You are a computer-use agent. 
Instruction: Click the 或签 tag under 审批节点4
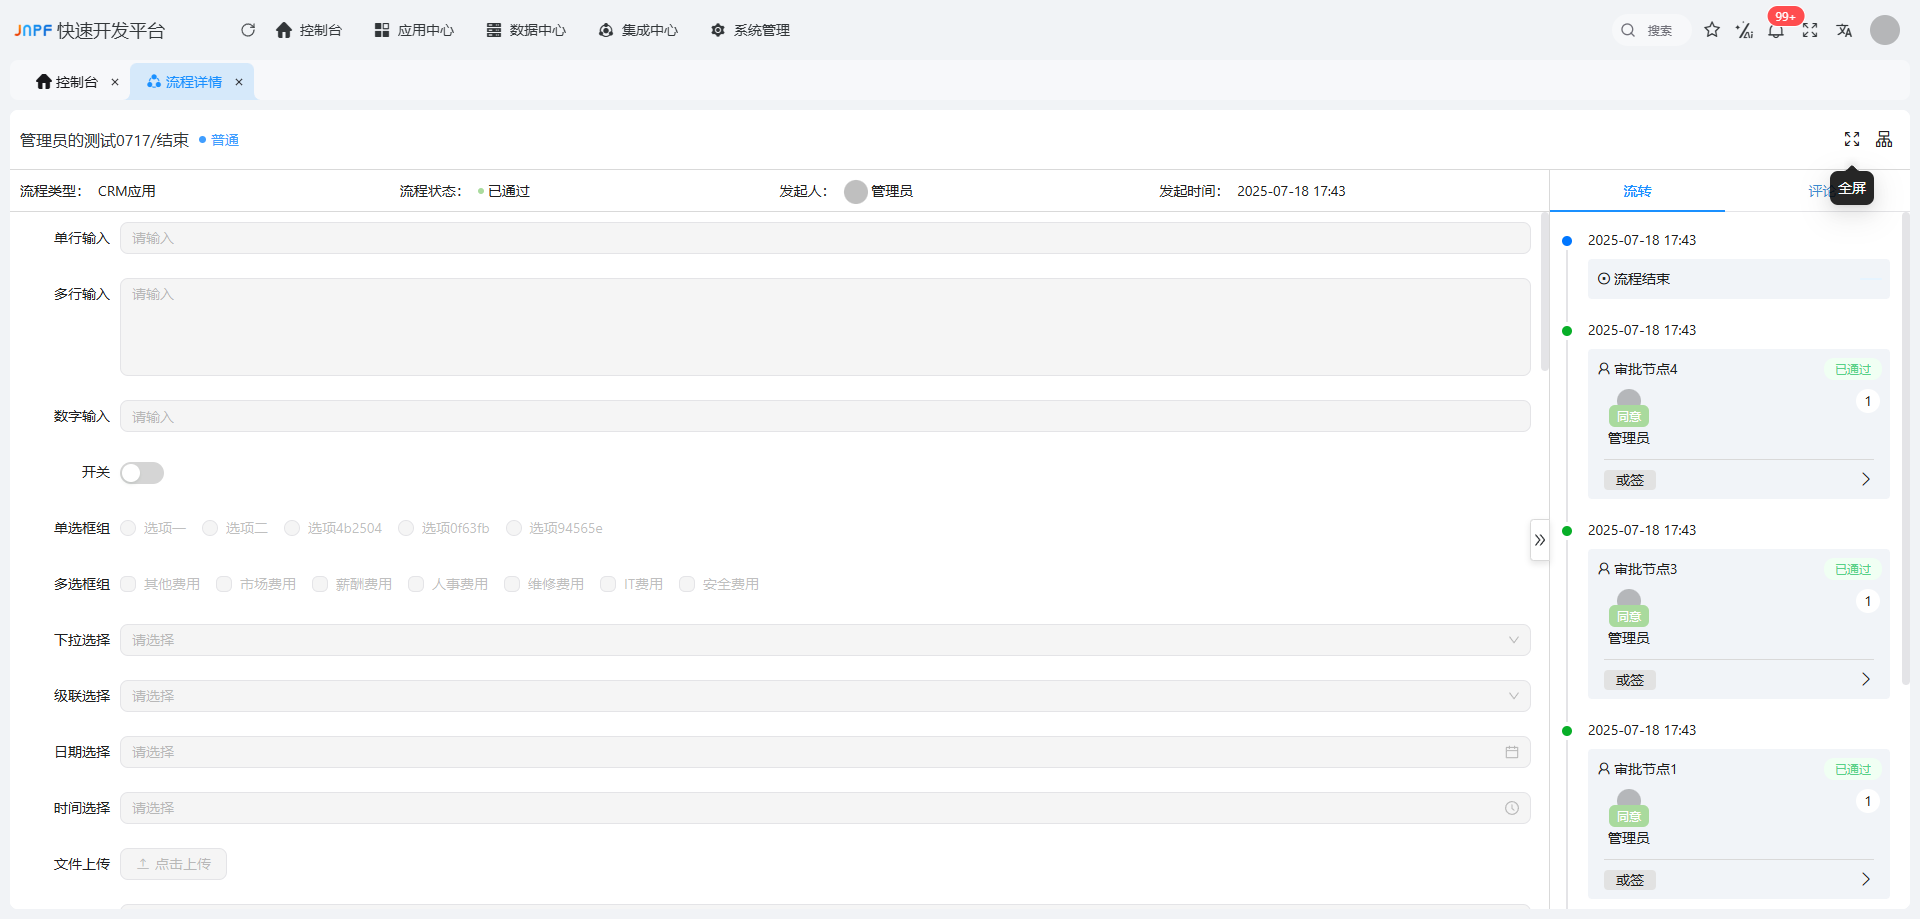(1630, 480)
